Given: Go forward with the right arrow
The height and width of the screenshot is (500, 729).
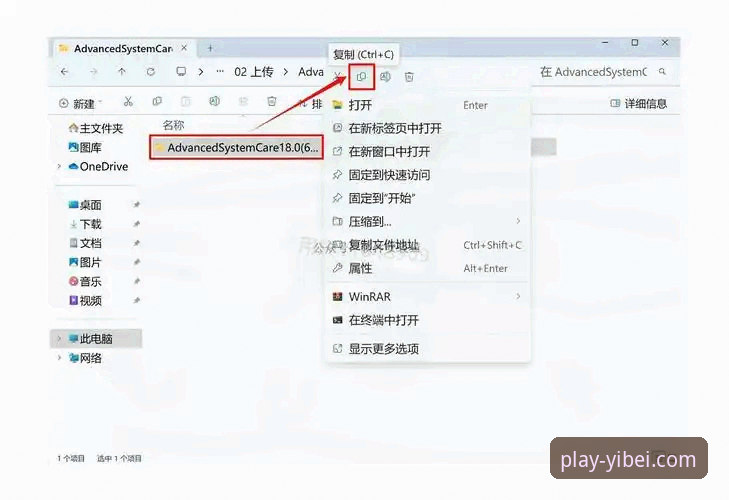Looking at the screenshot, I should pos(93,72).
